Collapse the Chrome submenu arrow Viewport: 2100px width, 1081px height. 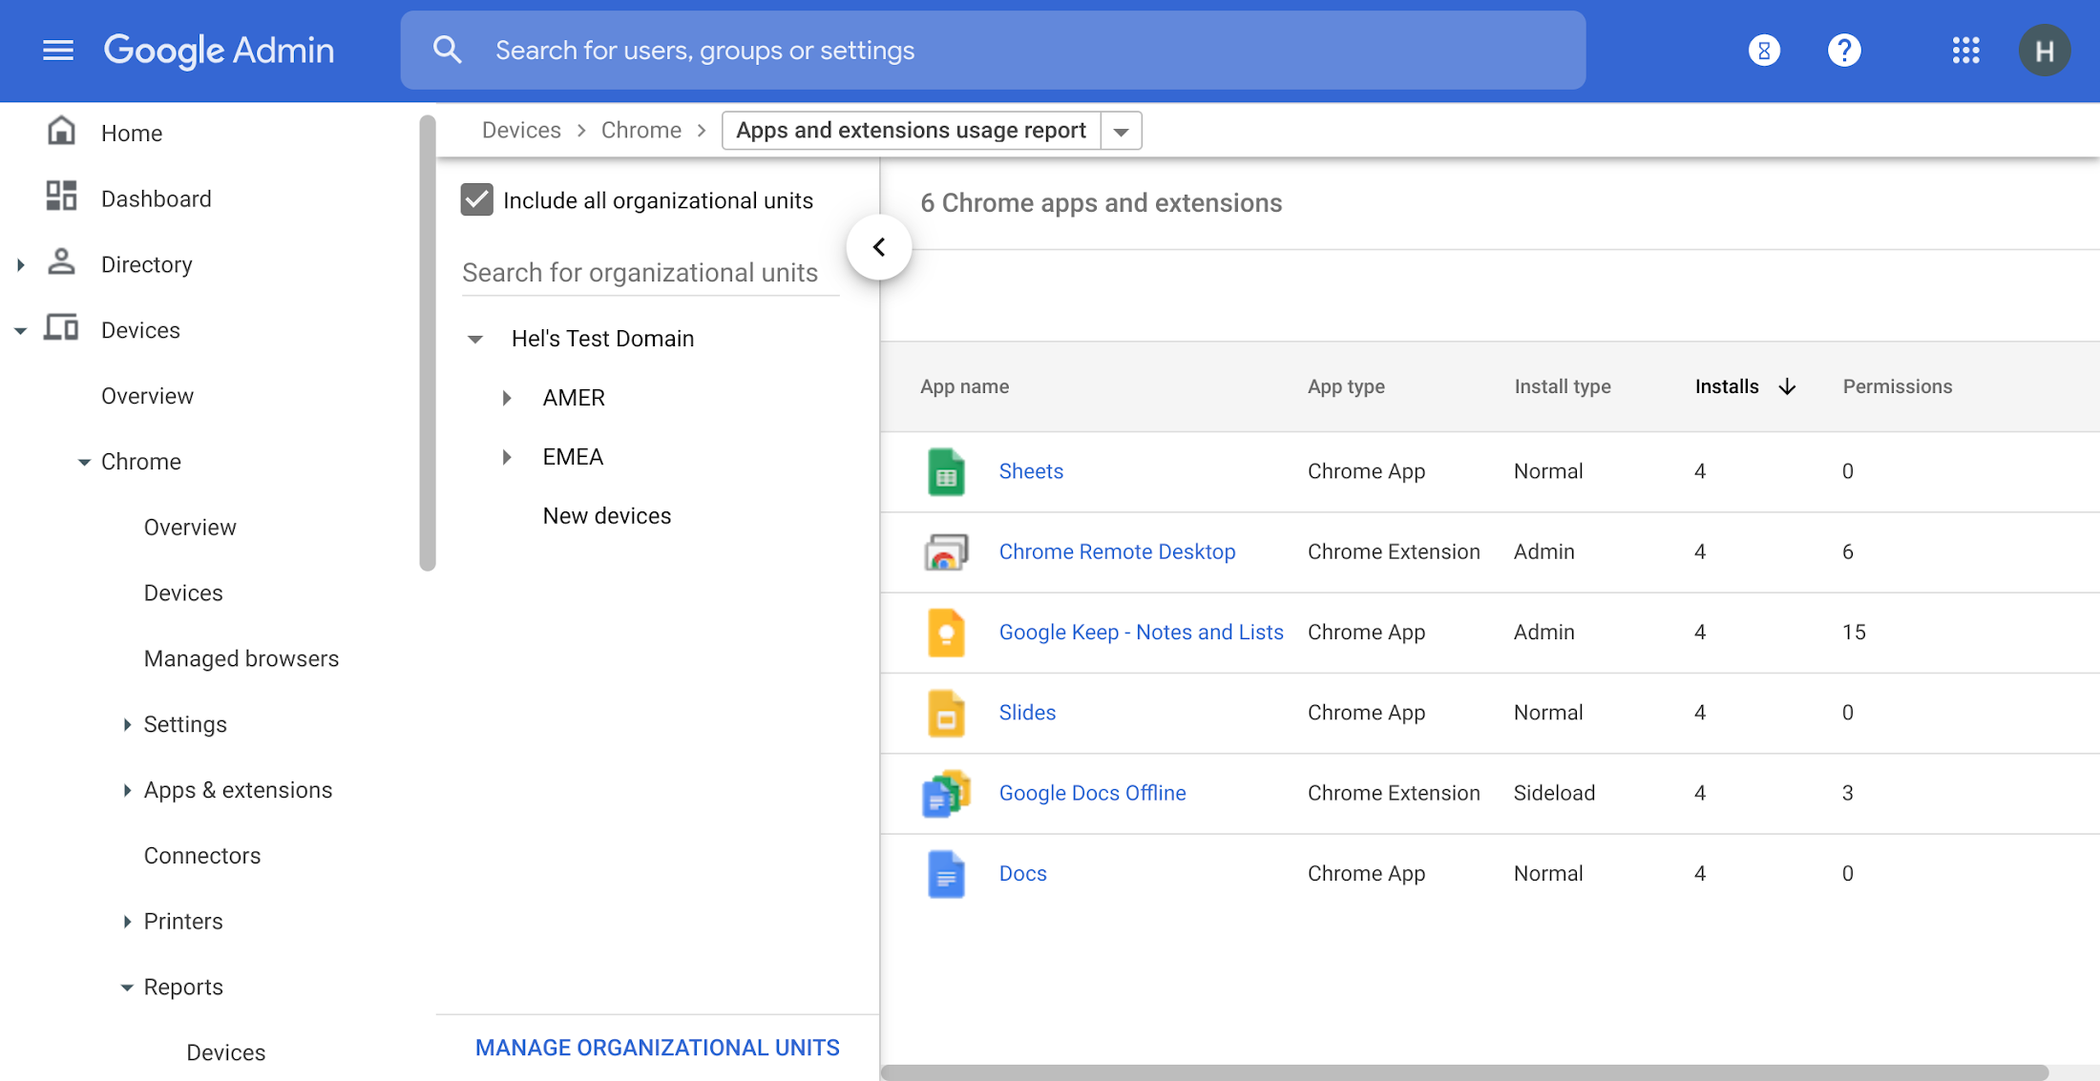84,462
